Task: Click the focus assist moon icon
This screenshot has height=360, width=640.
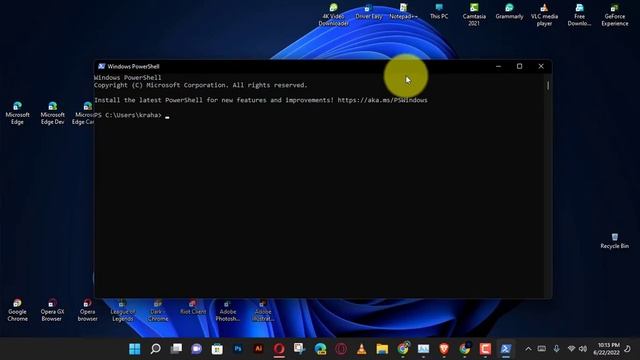Action: (x=627, y=349)
